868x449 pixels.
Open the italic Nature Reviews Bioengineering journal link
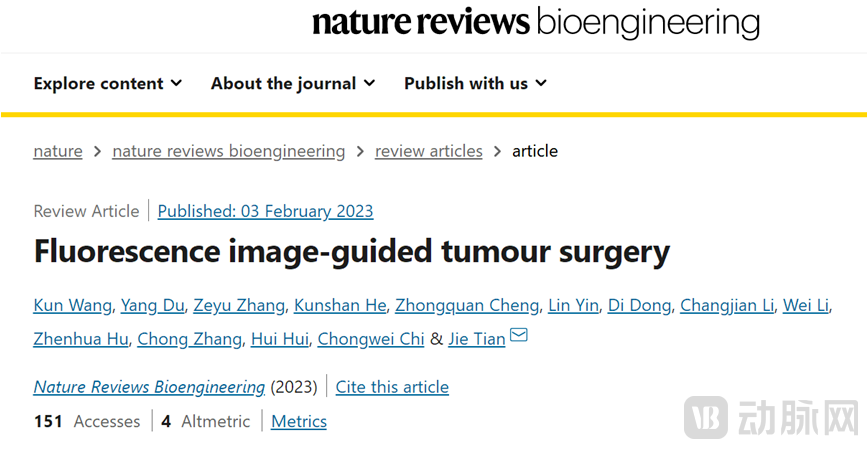click(149, 387)
